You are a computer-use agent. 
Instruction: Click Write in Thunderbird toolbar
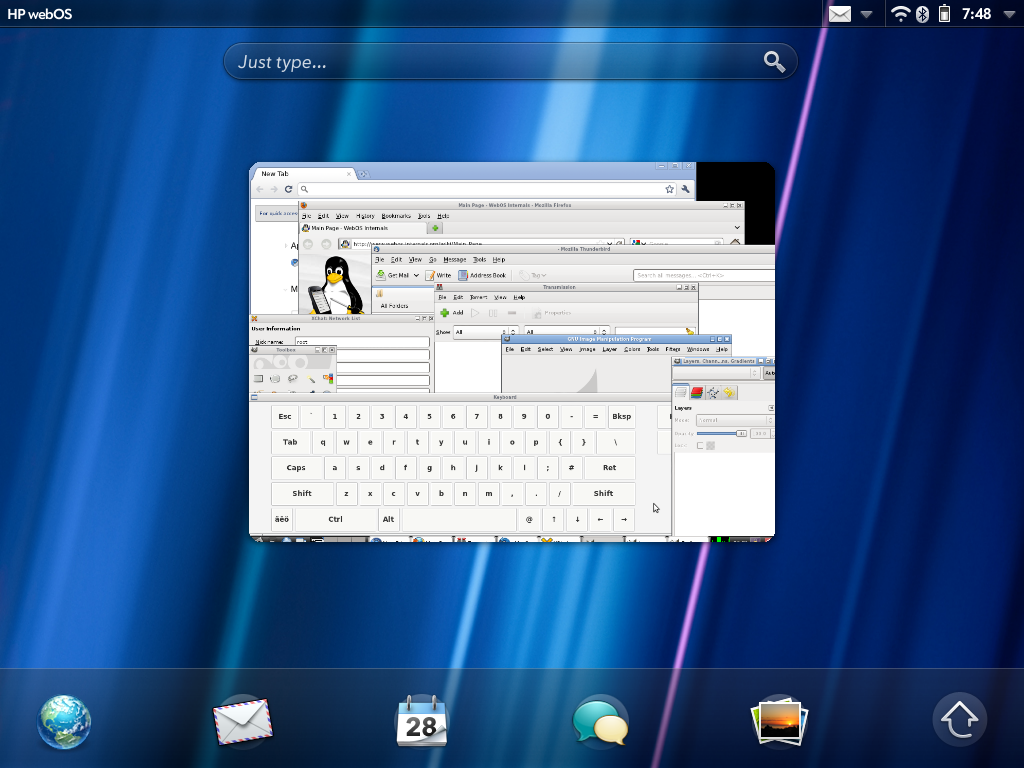[438, 276]
